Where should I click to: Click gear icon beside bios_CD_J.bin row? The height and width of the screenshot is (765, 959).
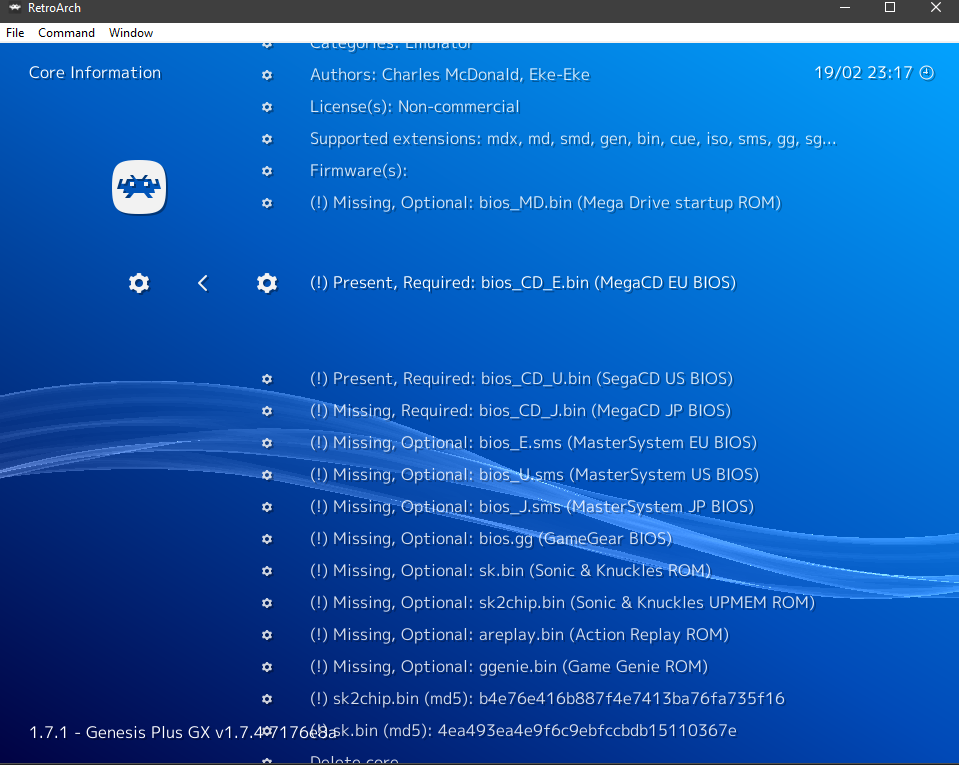(267, 411)
